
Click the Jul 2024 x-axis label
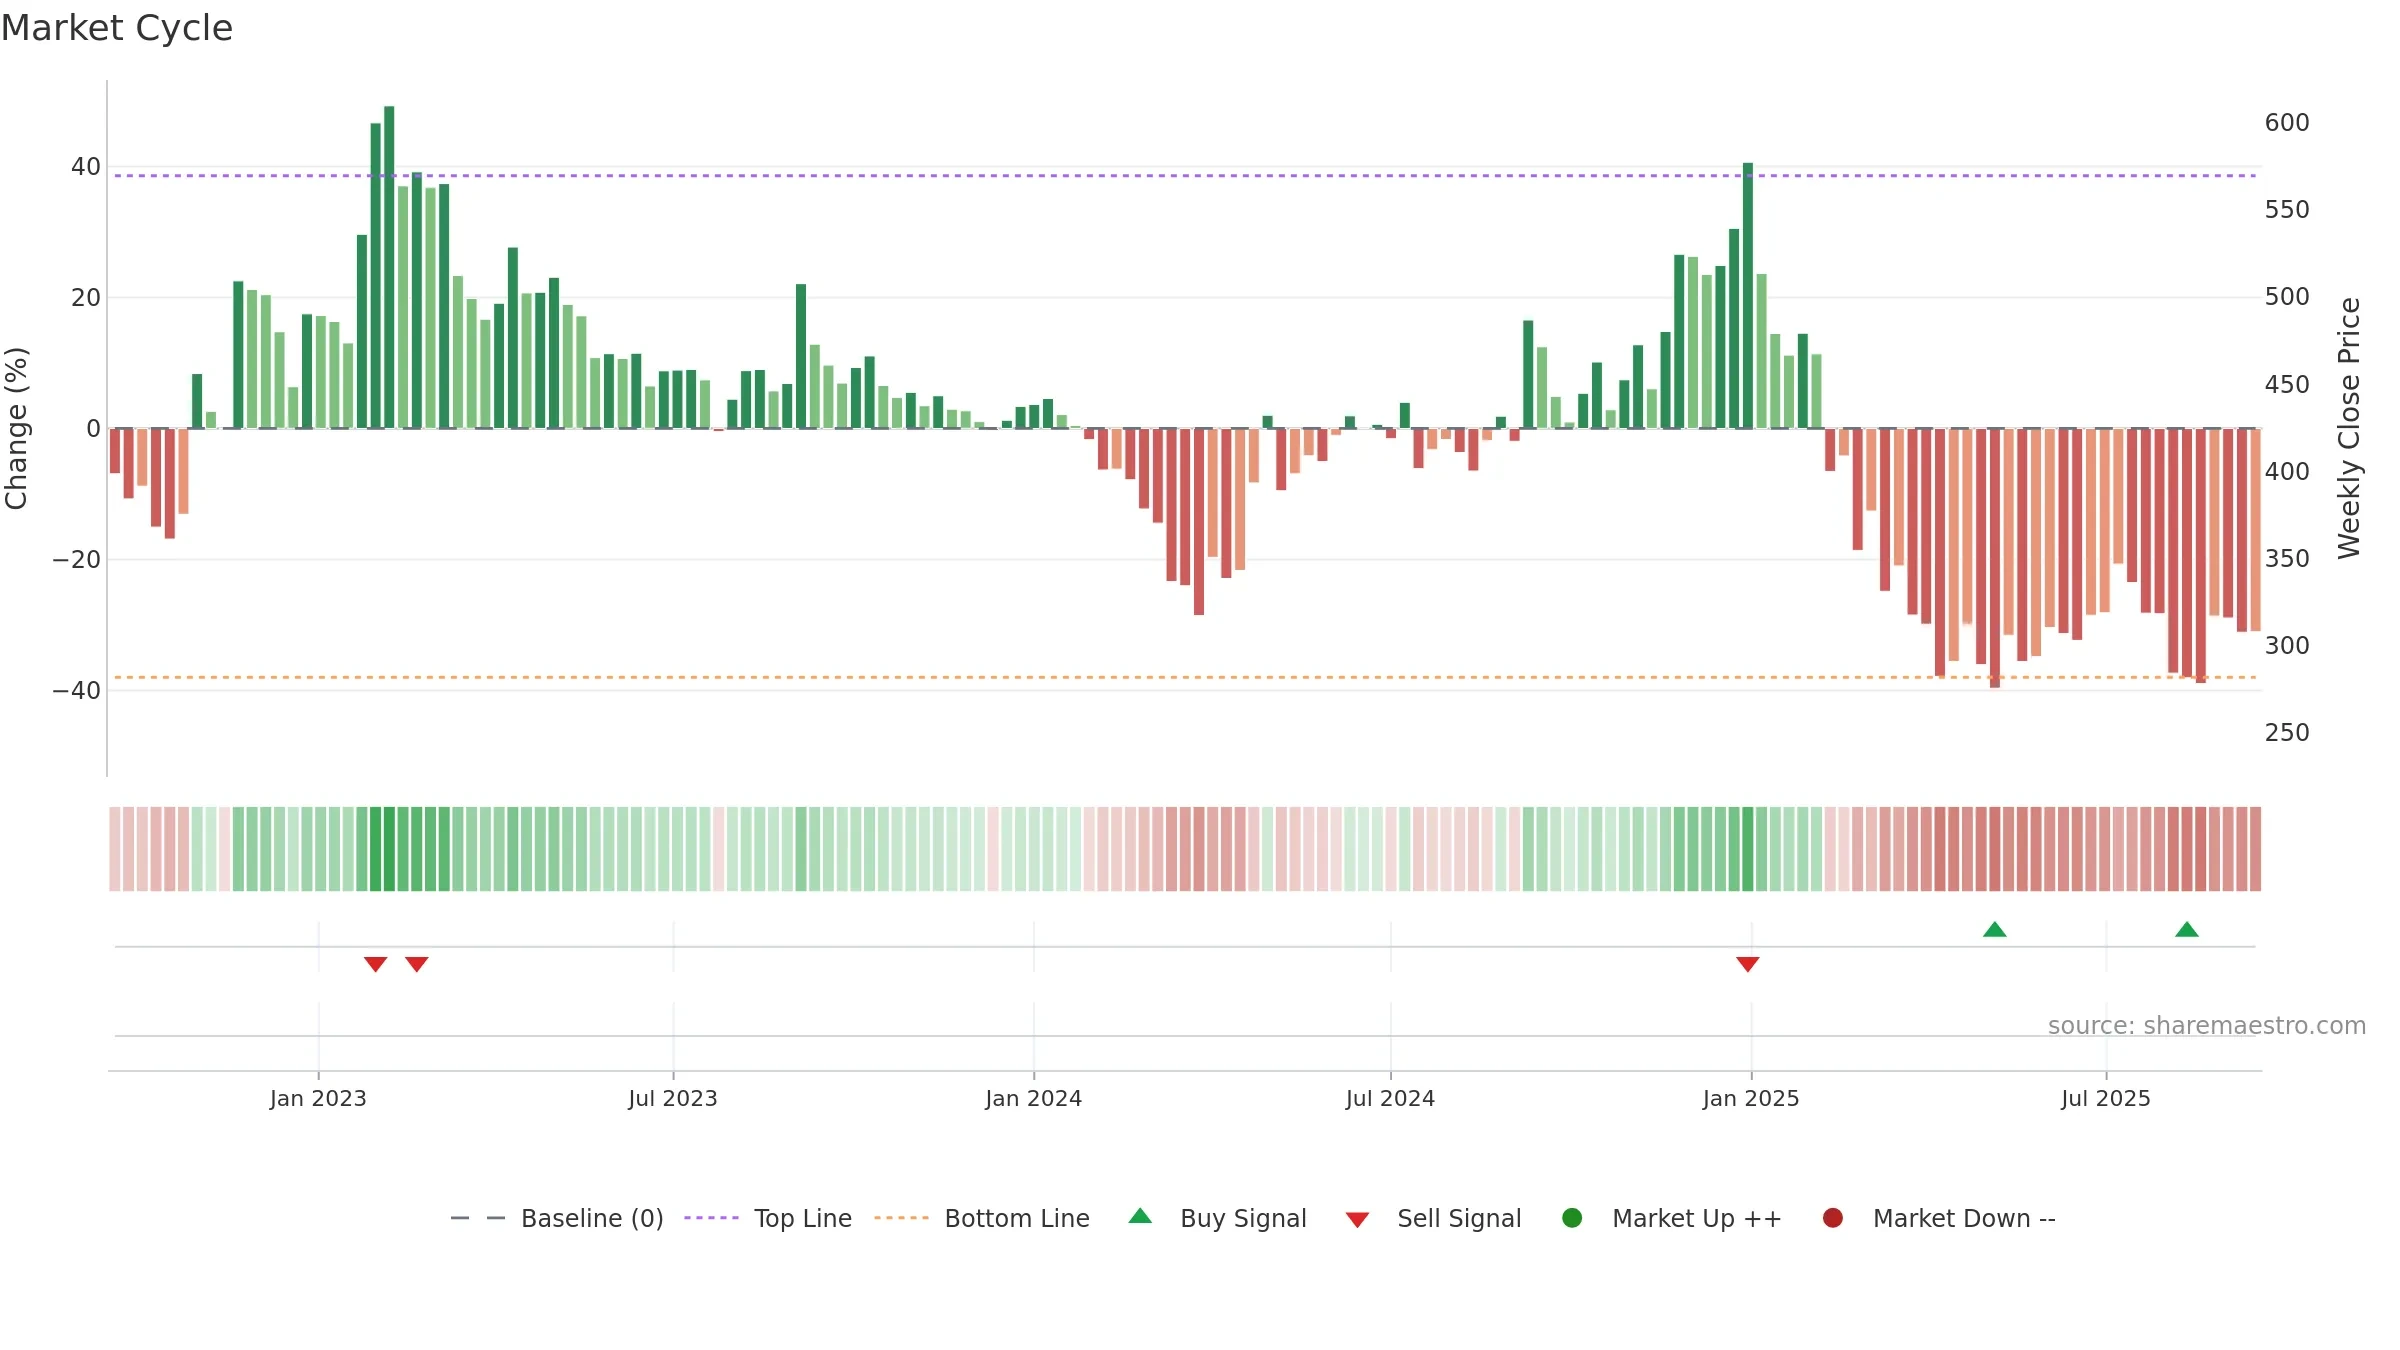[1390, 1098]
